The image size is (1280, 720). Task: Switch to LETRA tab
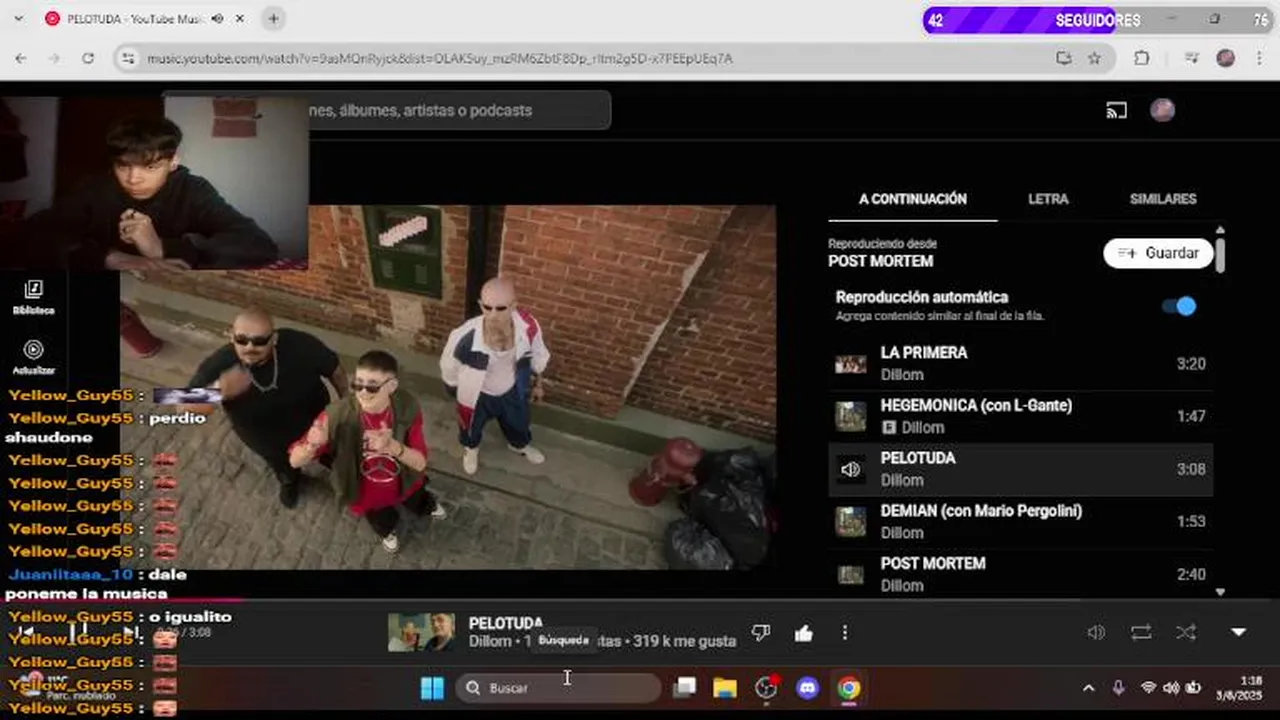[1048, 199]
